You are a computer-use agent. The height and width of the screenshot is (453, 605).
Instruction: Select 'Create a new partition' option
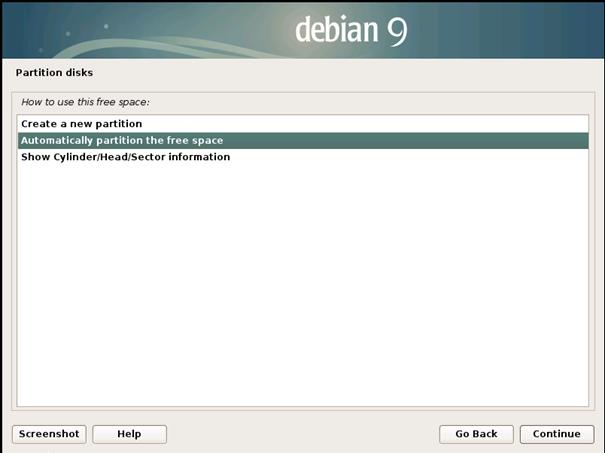pyautogui.click(x=303, y=124)
